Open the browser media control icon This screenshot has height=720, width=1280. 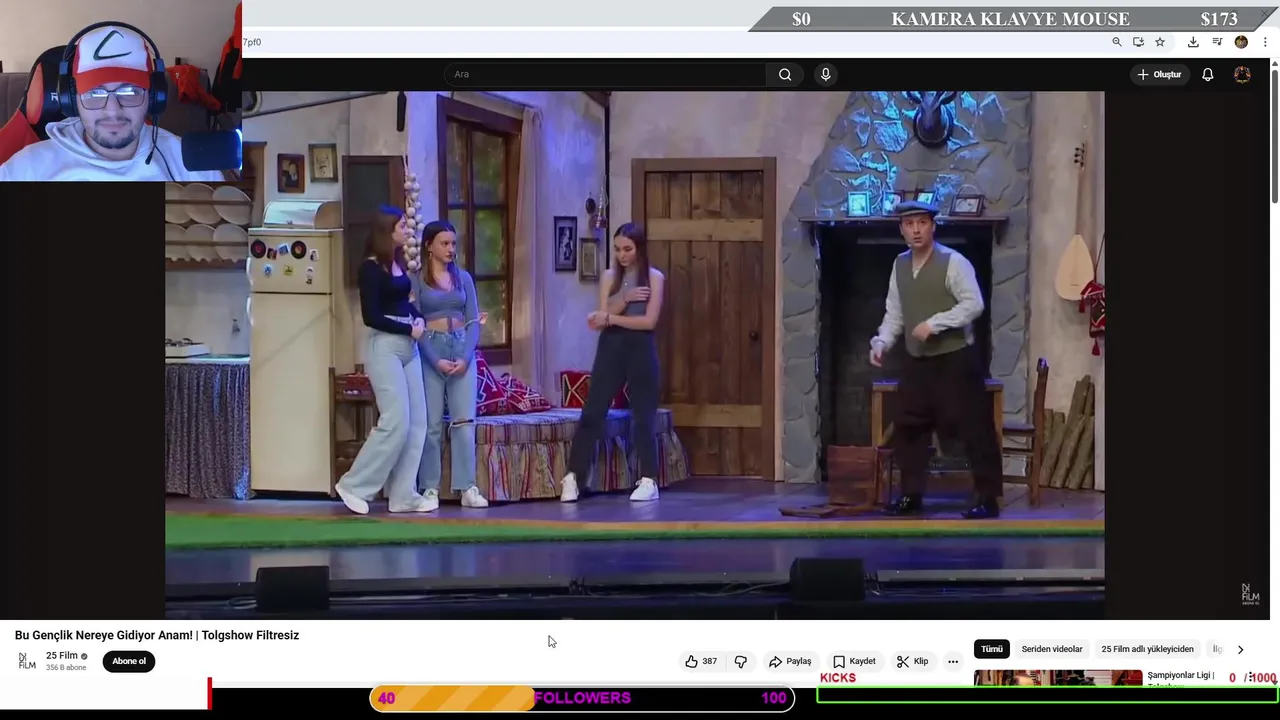[x=1217, y=42]
